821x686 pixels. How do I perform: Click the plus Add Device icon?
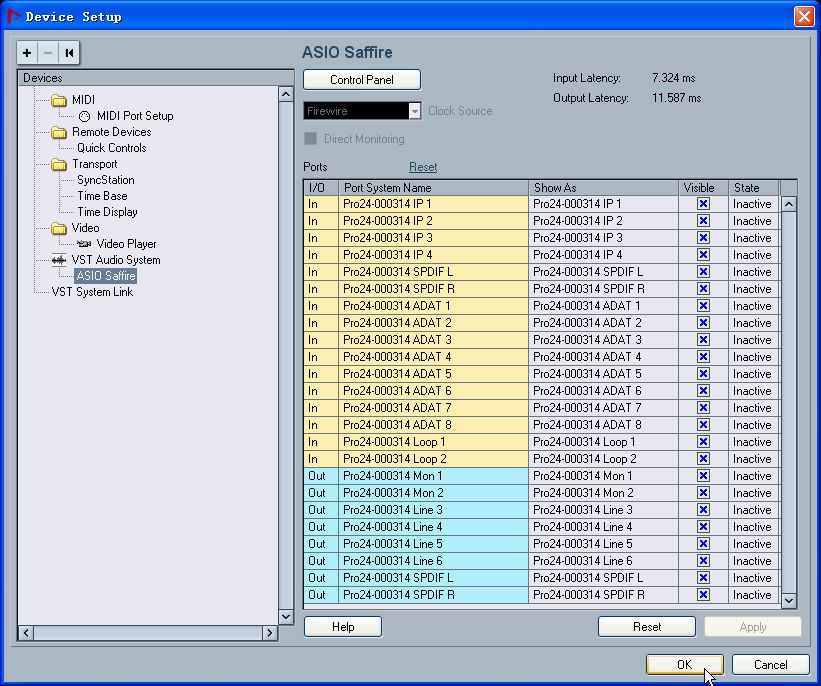click(27, 52)
